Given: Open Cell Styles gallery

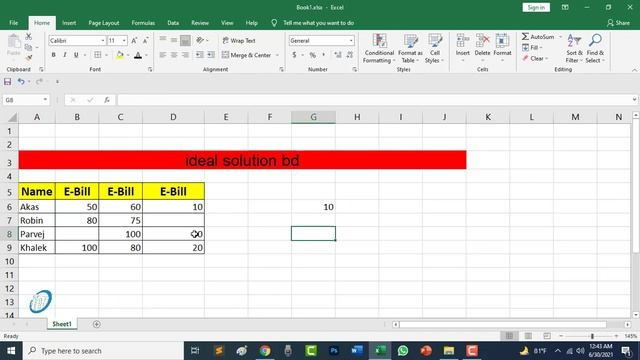Looking at the screenshot, I should click(435, 49).
